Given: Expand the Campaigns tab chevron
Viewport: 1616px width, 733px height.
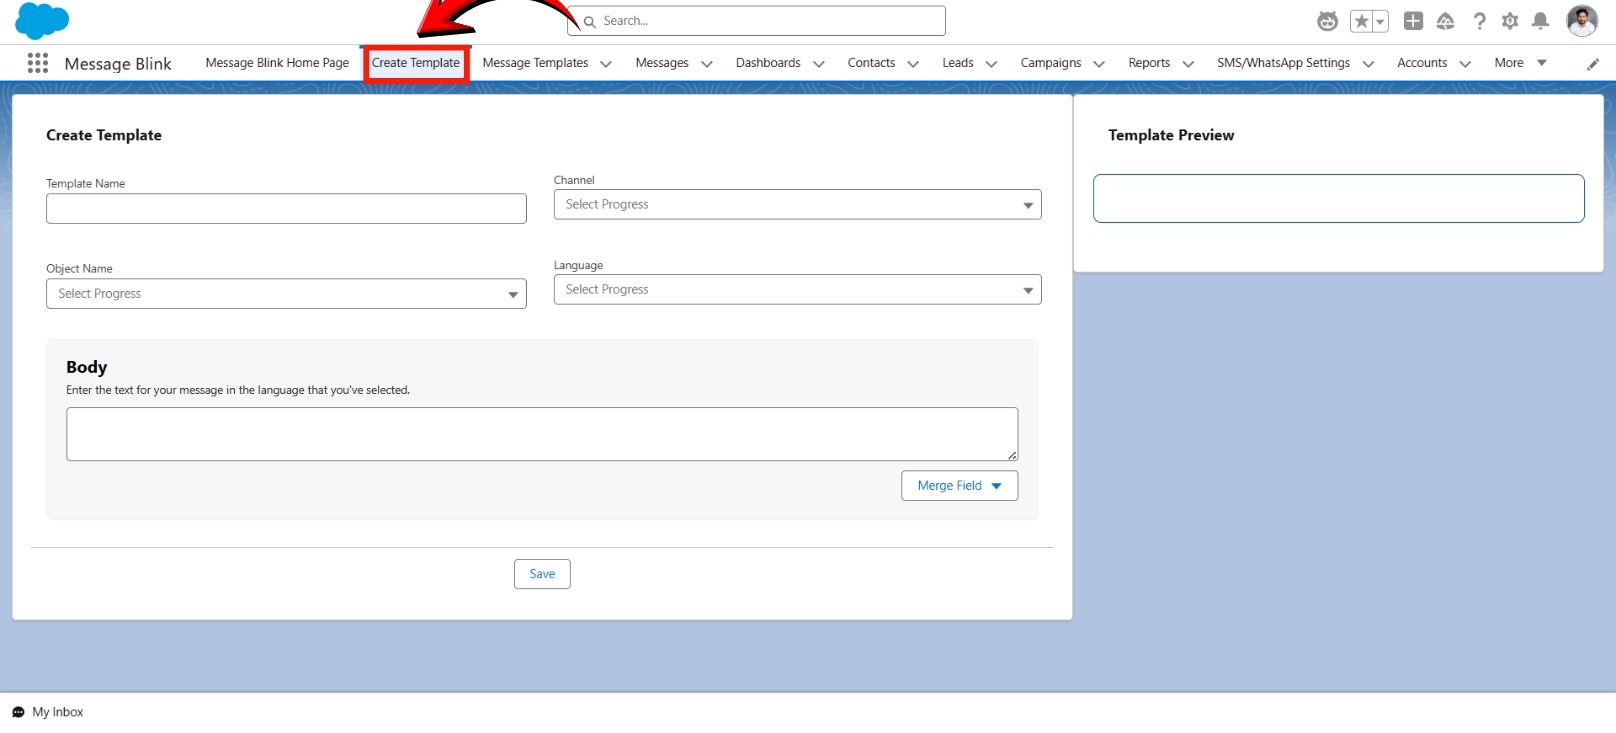Looking at the screenshot, I should 1099,64.
